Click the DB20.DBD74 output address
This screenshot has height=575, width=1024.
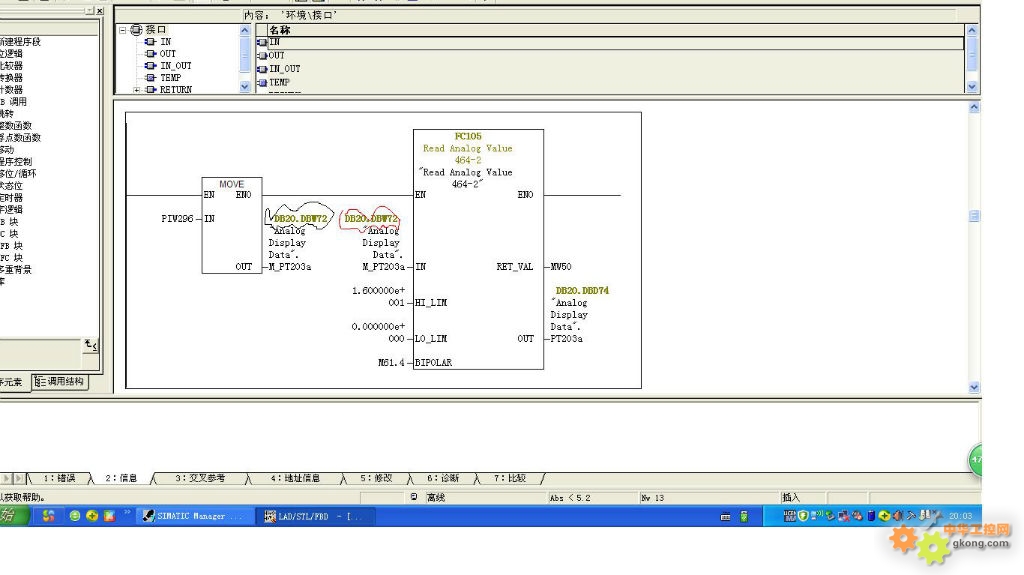coord(582,290)
